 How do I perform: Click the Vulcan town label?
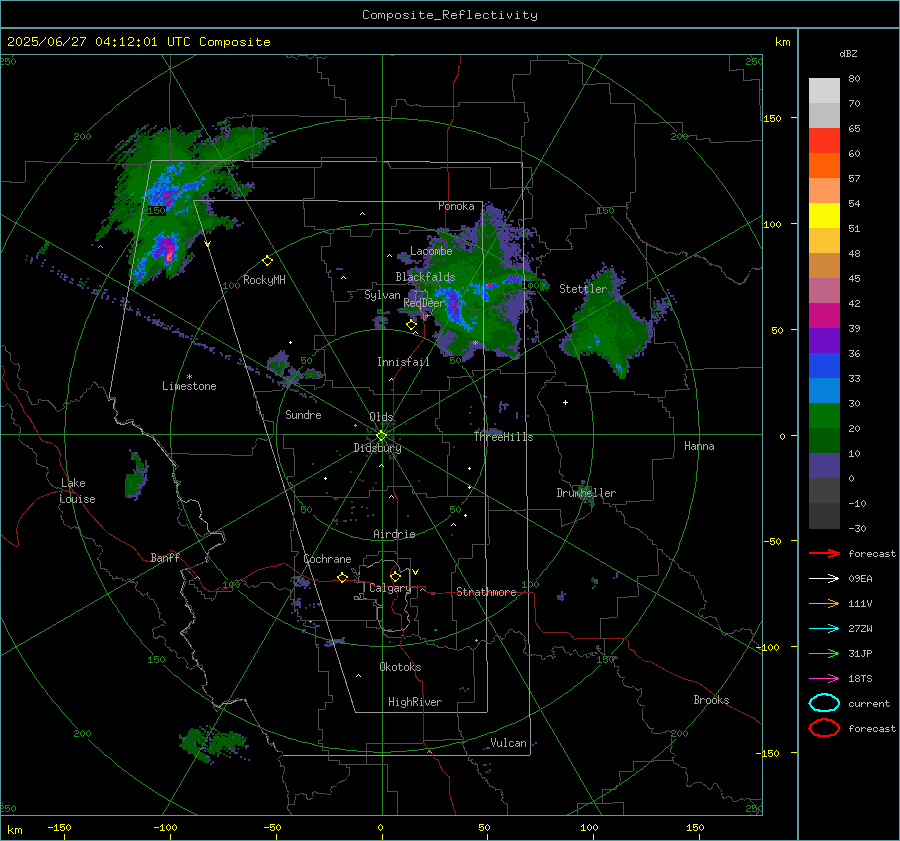508,743
